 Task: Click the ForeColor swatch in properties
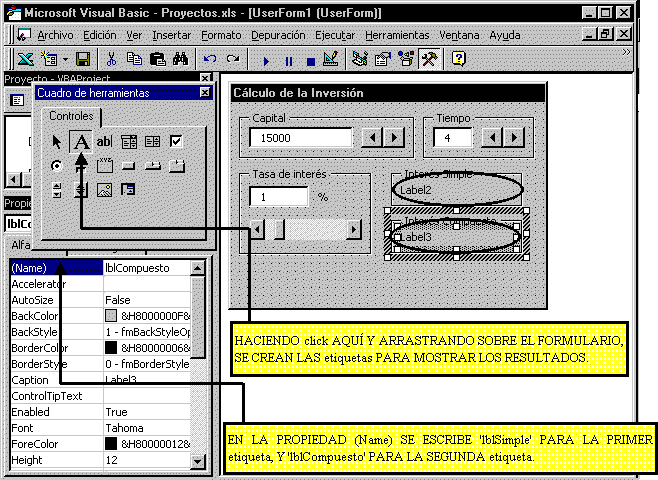111,443
